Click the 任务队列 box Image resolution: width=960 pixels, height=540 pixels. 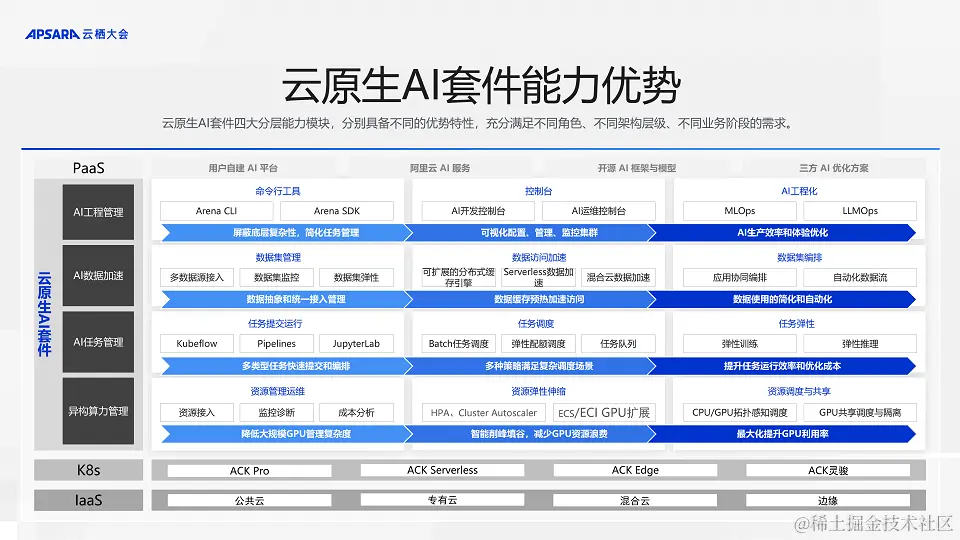618,343
